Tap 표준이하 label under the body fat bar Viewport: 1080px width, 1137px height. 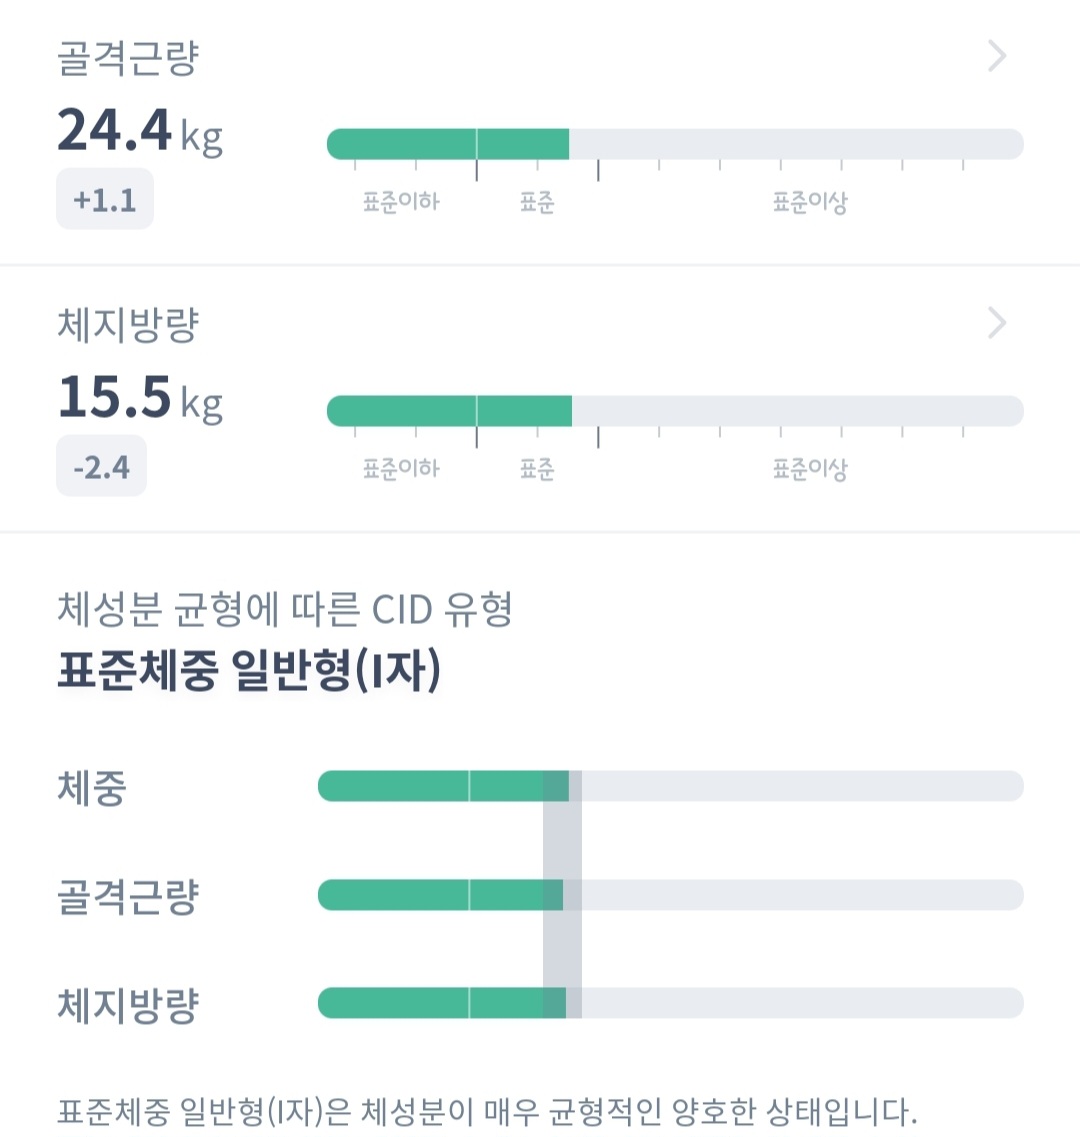pos(401,469)
